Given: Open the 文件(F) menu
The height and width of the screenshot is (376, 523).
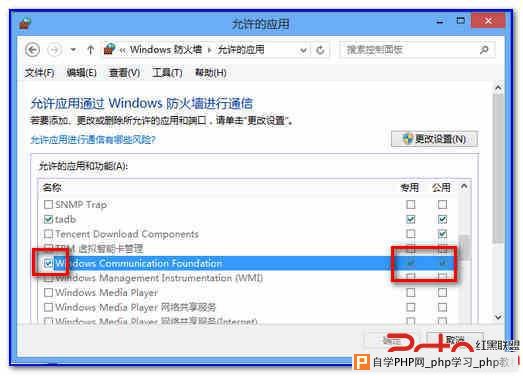Looking at the screenshot, I should point(39,72).
